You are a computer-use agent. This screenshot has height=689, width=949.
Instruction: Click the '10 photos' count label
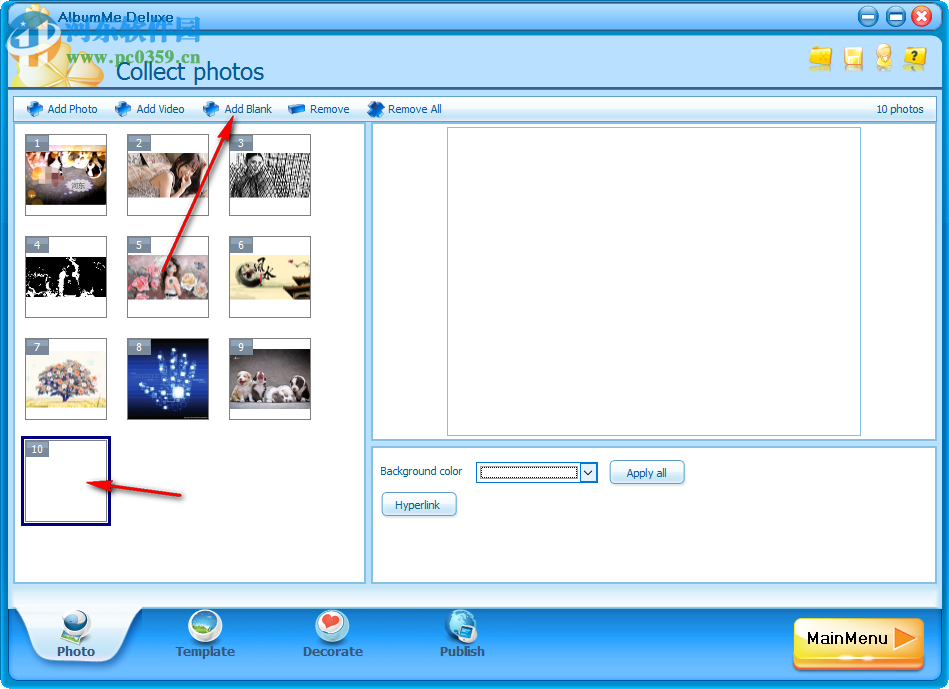coord(899,109)
